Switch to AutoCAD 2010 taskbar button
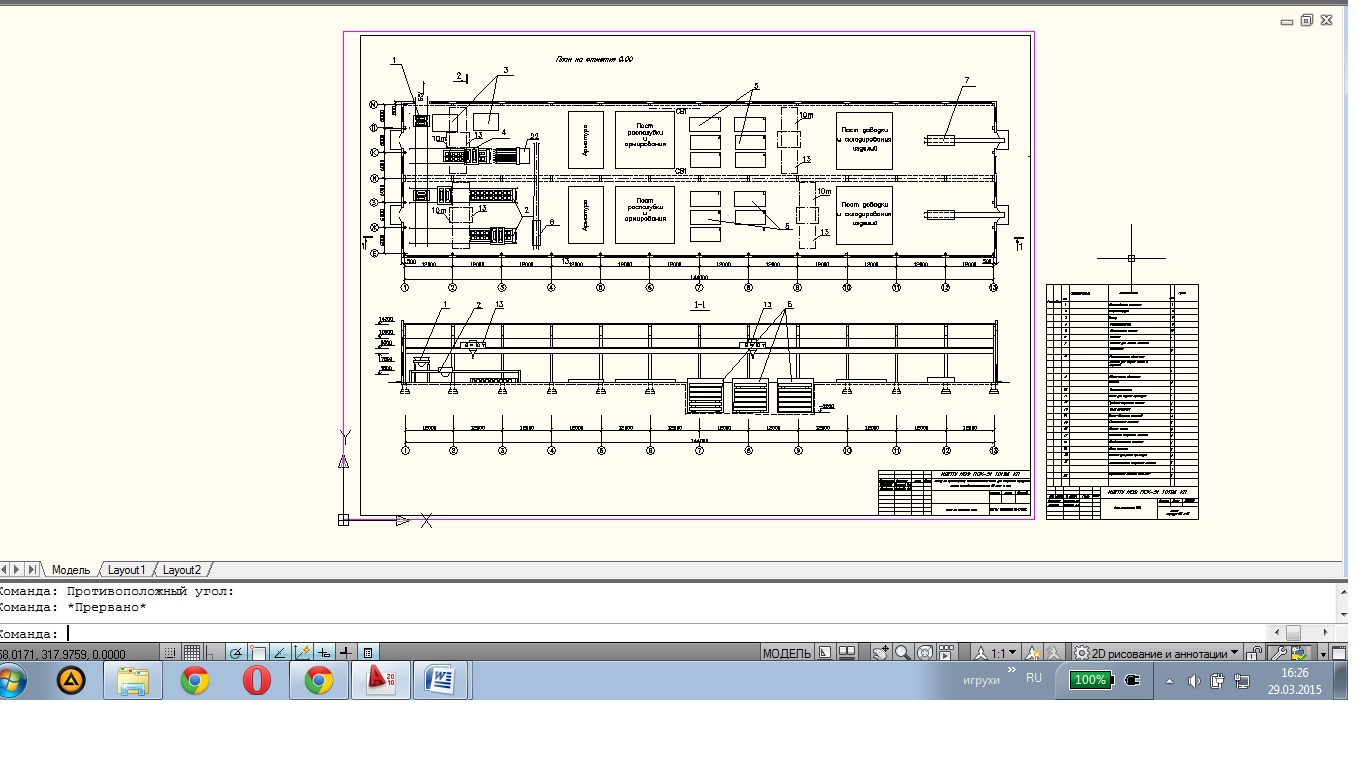Viewport: 1366px width, 768px height. click(x=381, y=681)
